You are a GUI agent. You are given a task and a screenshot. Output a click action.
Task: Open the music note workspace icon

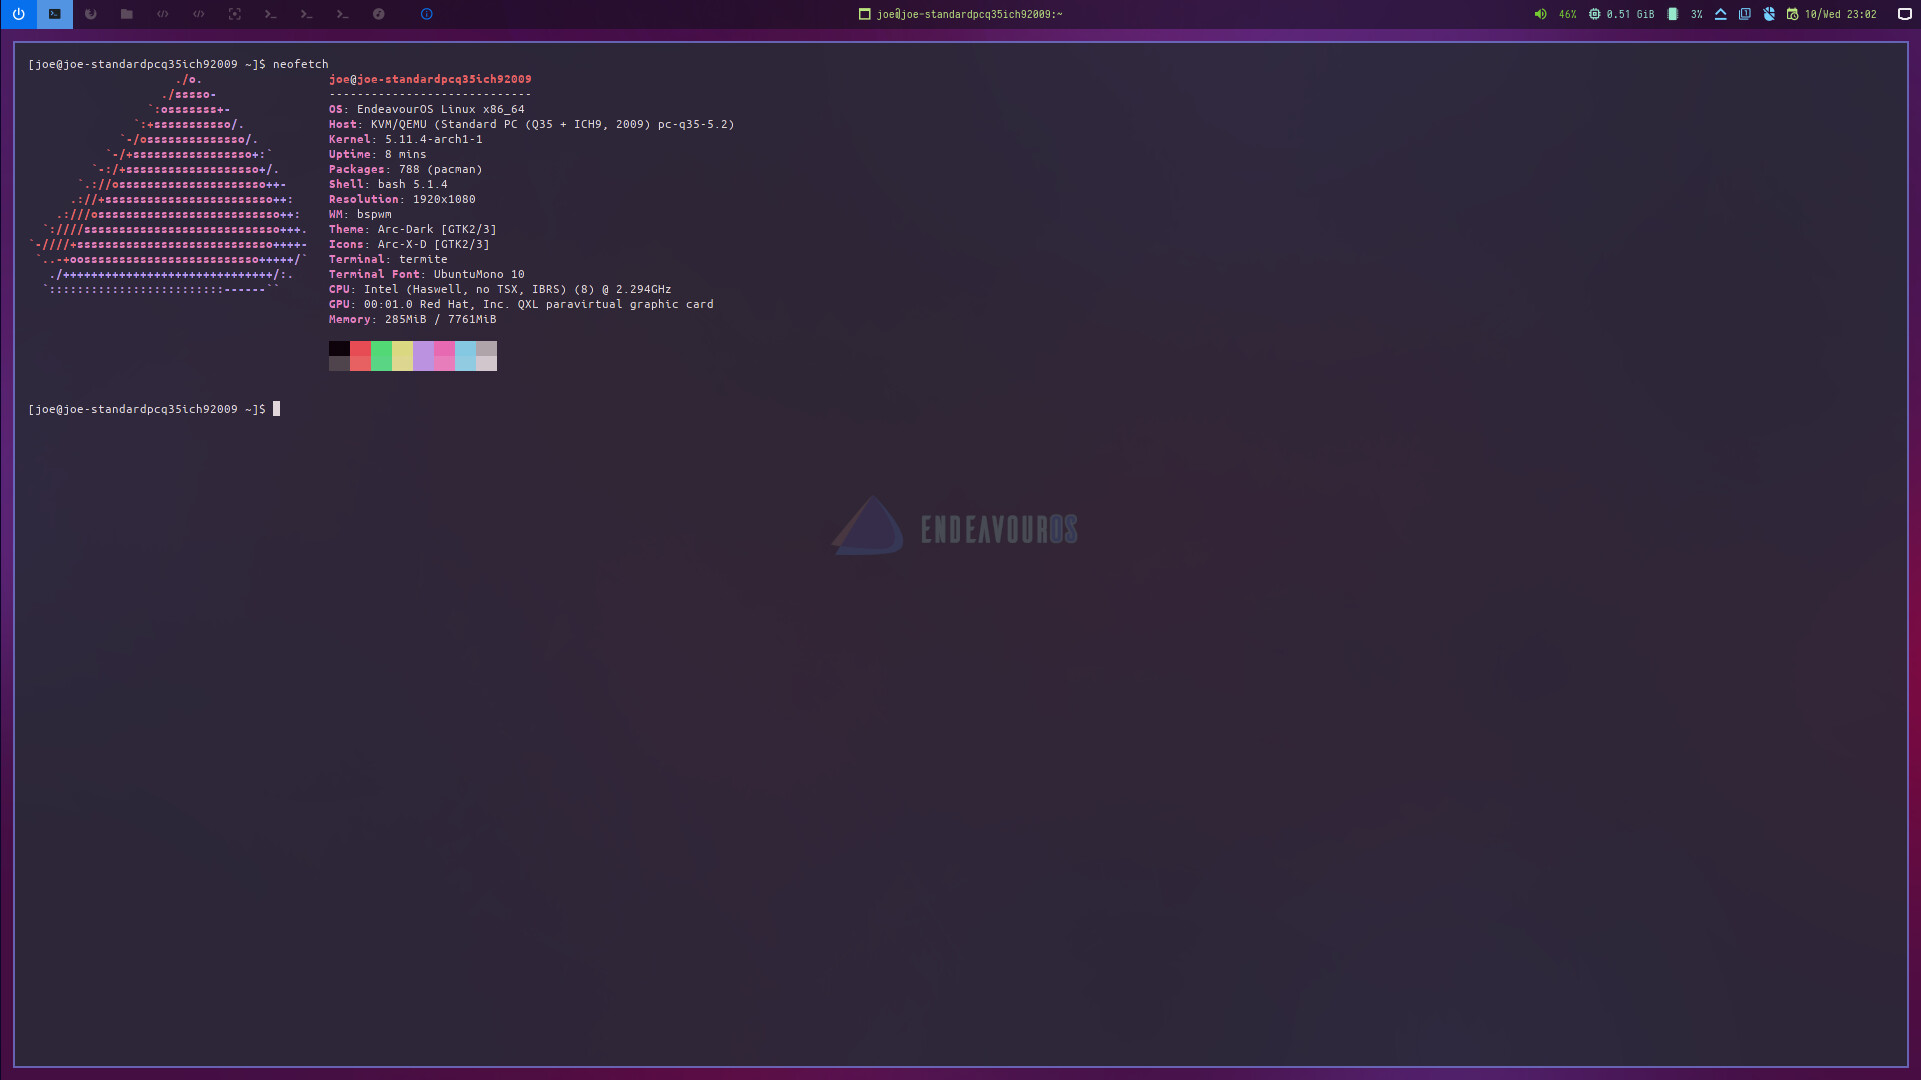tap(379, 14)
